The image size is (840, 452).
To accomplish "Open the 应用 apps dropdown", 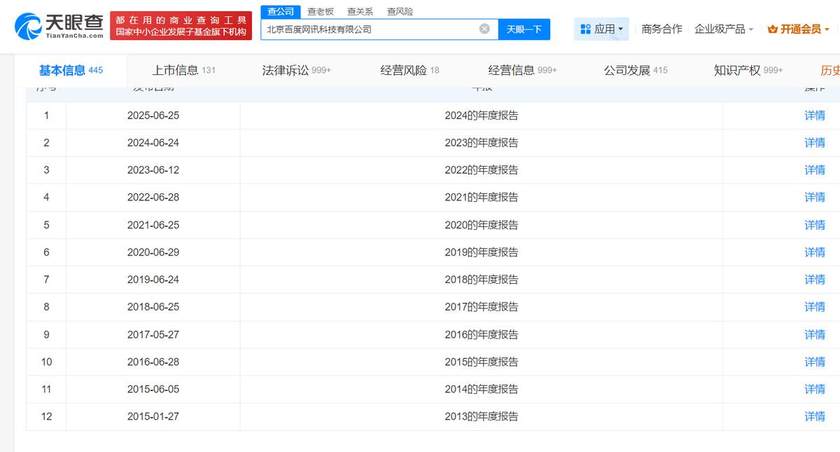I will [601, 29].
